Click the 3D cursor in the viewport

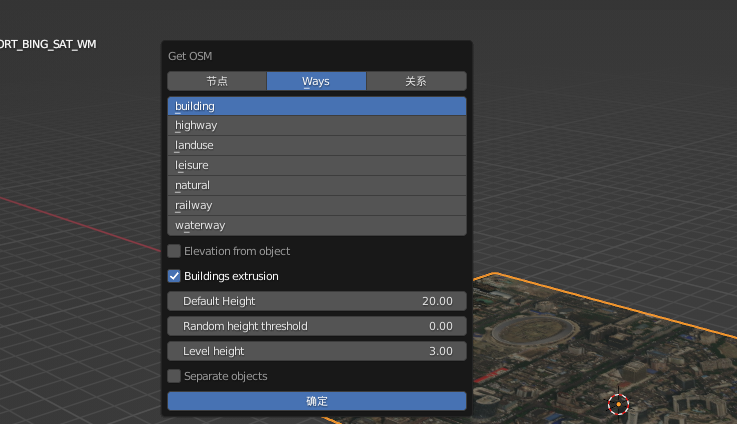tap(618, 404)
